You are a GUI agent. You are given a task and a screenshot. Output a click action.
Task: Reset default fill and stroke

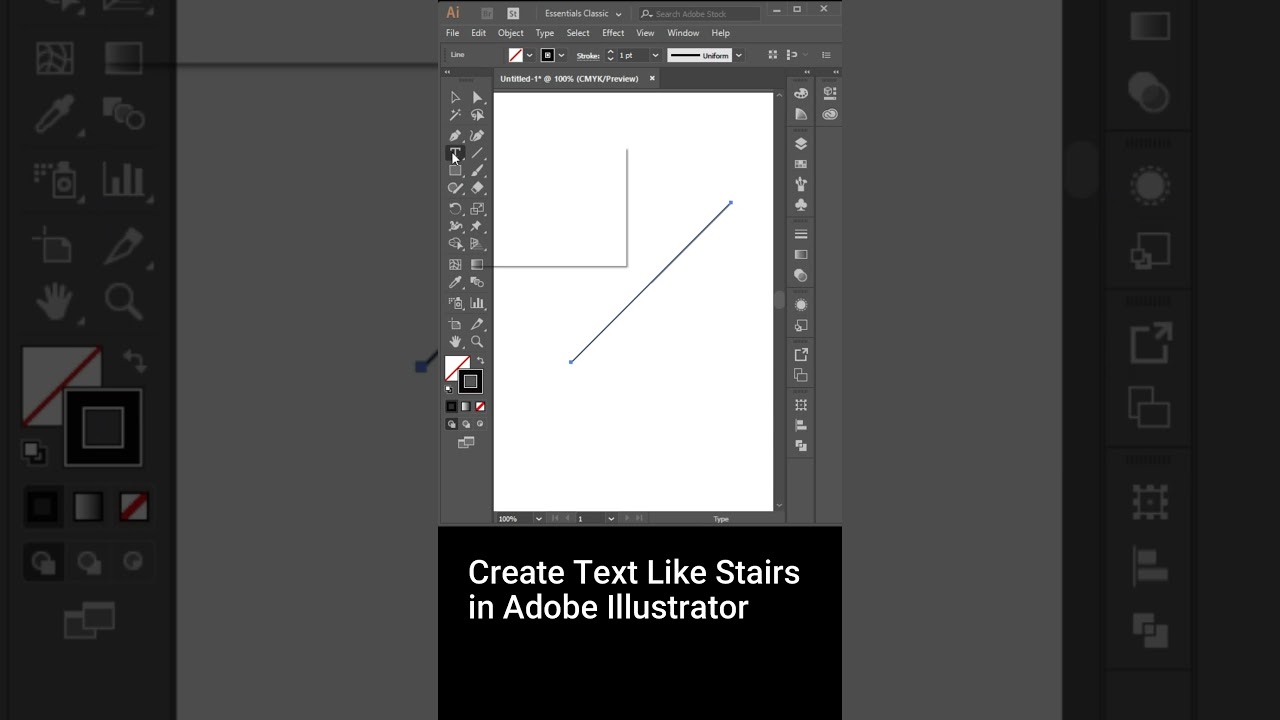[x=448, y=388]
